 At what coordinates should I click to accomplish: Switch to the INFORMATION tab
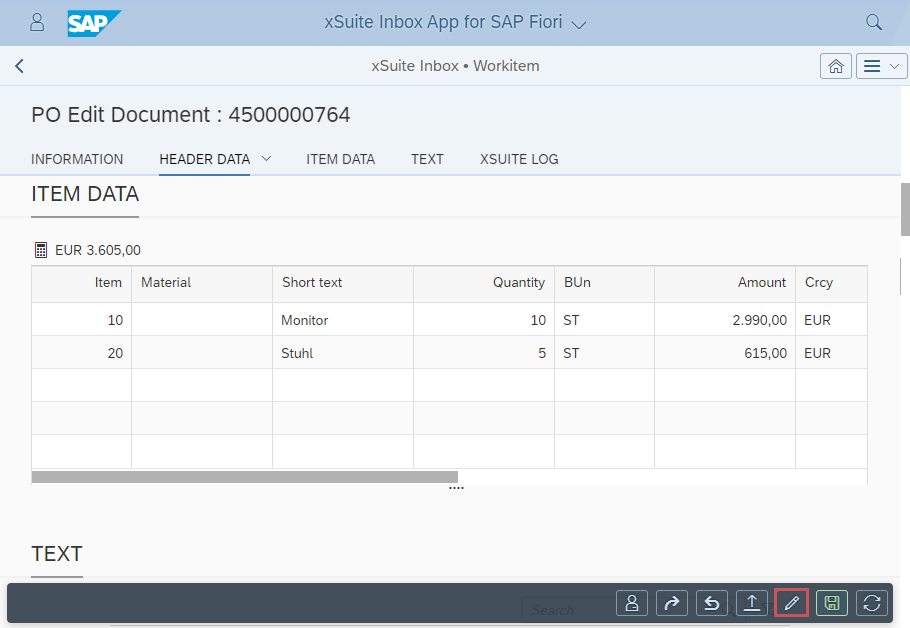pos(77,159)
